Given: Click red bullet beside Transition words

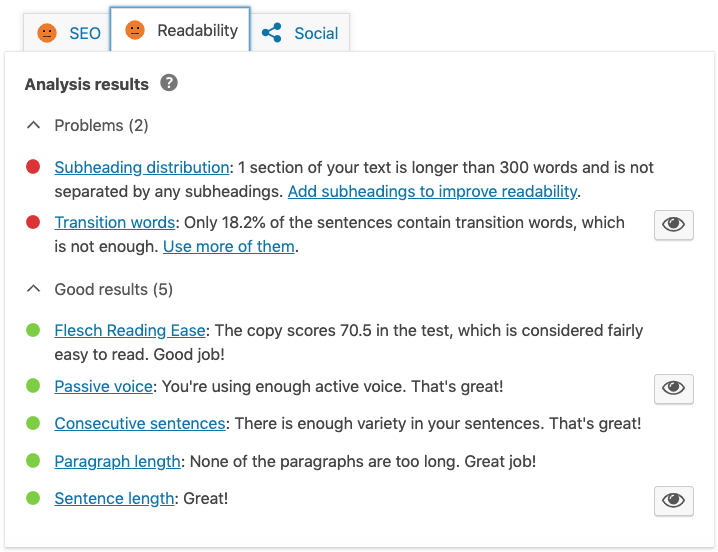Looking at the screenshot, I should coord(33,222).
